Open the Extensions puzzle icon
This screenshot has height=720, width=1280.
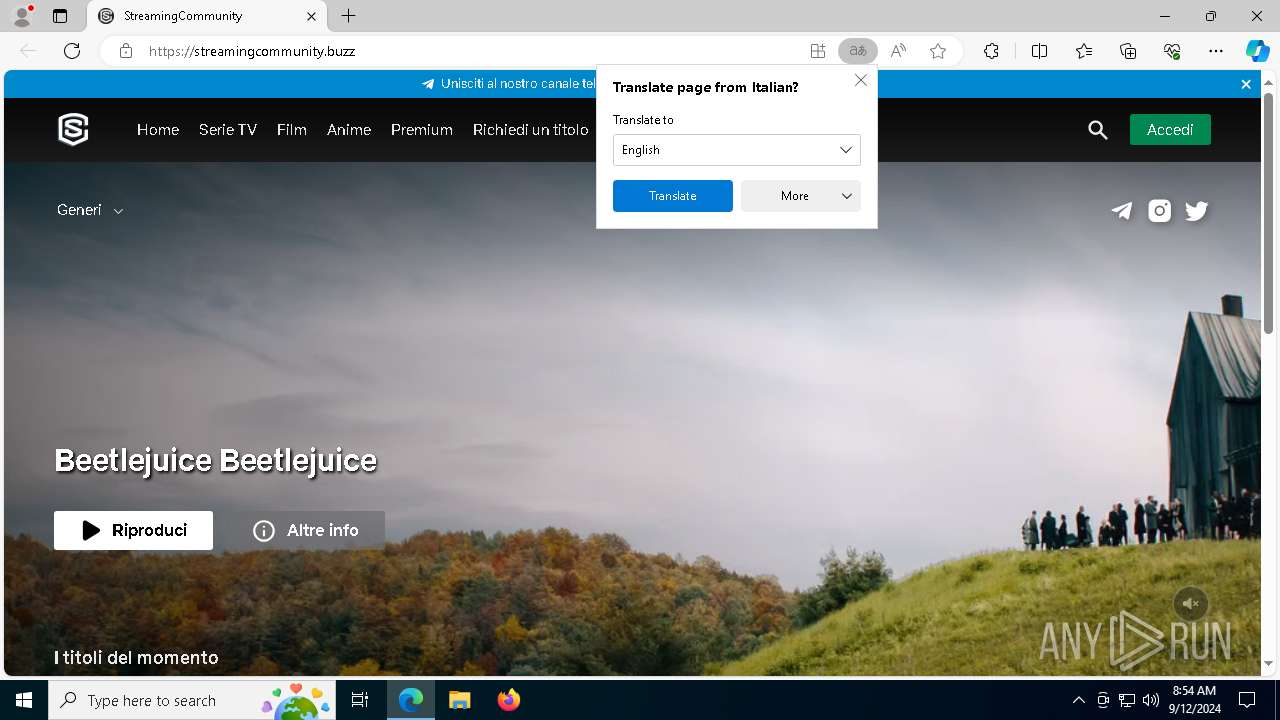point(991,51)
